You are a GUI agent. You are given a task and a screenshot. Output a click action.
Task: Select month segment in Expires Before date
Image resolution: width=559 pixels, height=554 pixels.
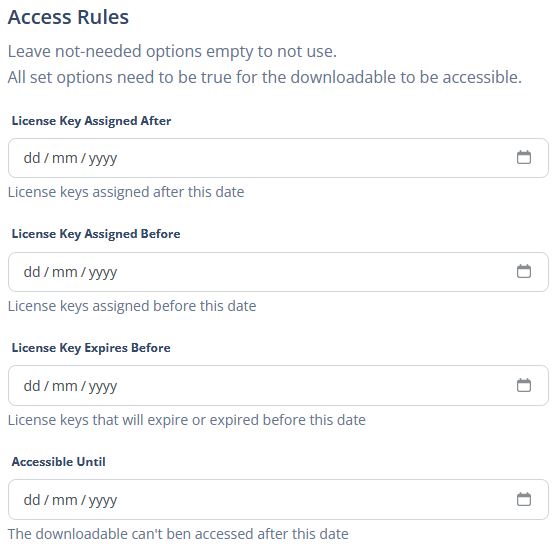[x=65, y=386]
